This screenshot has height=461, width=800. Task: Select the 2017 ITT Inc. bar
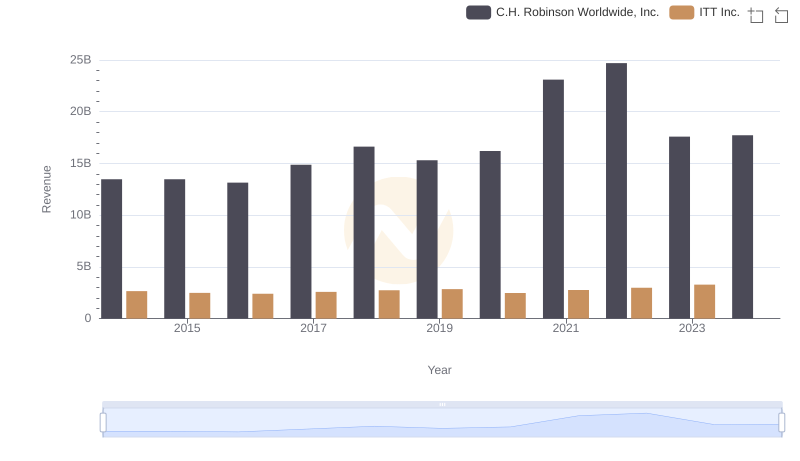pyautogui.click(x=326, y=305)
